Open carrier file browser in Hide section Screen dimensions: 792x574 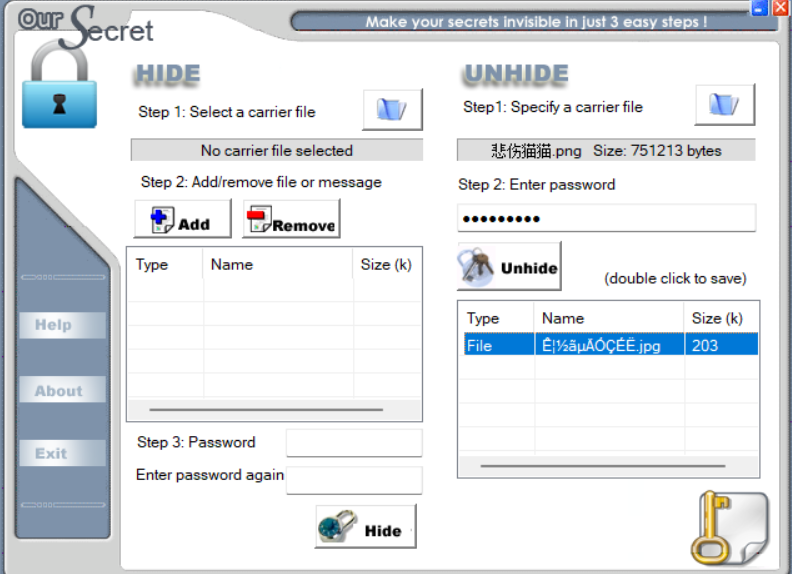pos(392,109)
